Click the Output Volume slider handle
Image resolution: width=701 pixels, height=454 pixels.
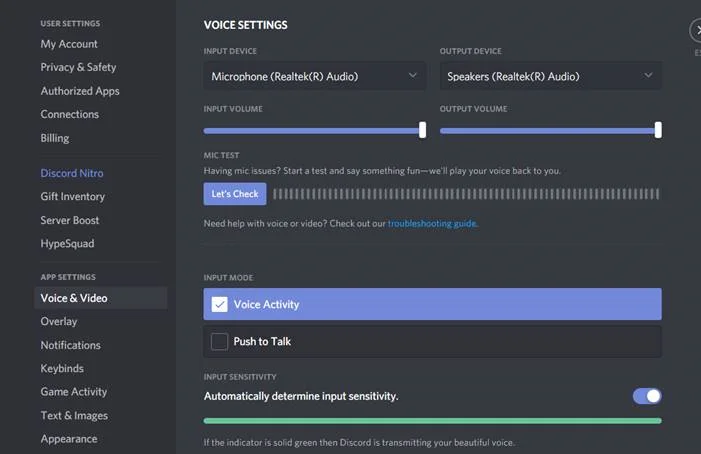[x=658, y=130]
